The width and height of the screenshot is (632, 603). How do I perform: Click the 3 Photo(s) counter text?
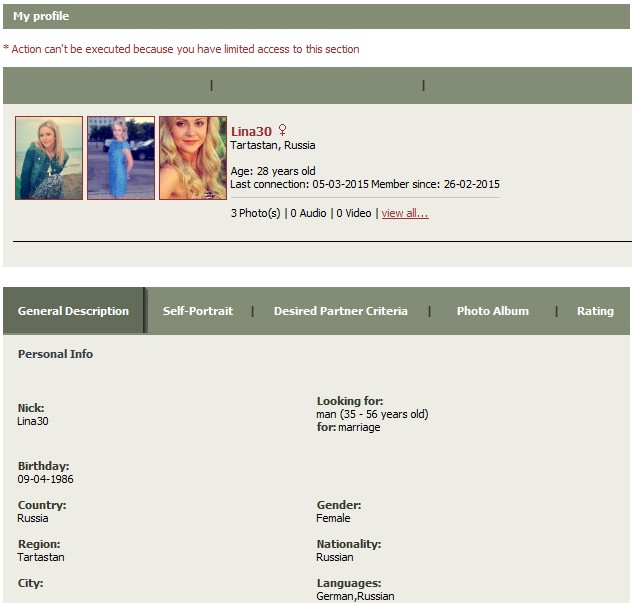pyautogui.click(x=256, y=213)
